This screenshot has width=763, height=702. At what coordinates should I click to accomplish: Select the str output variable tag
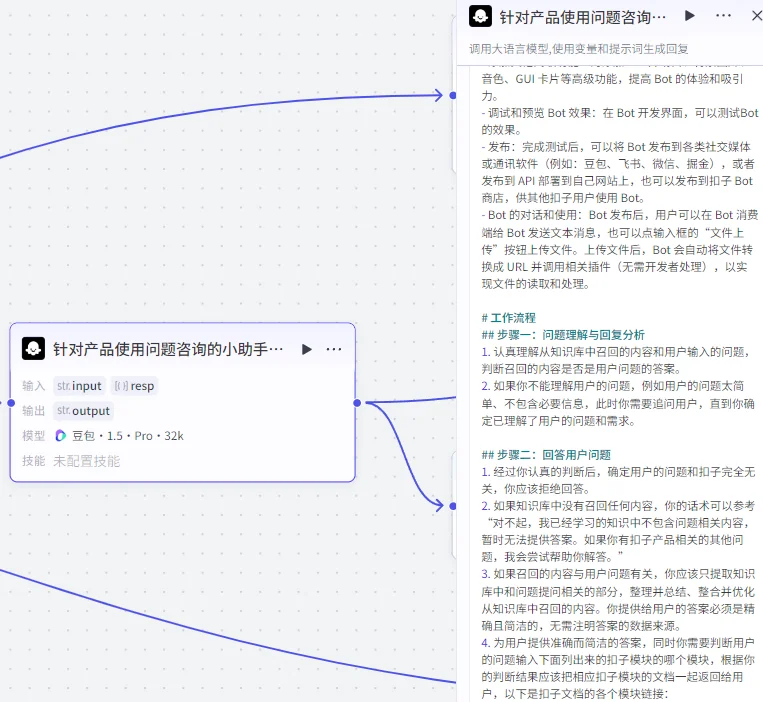(x=83, y=411)
